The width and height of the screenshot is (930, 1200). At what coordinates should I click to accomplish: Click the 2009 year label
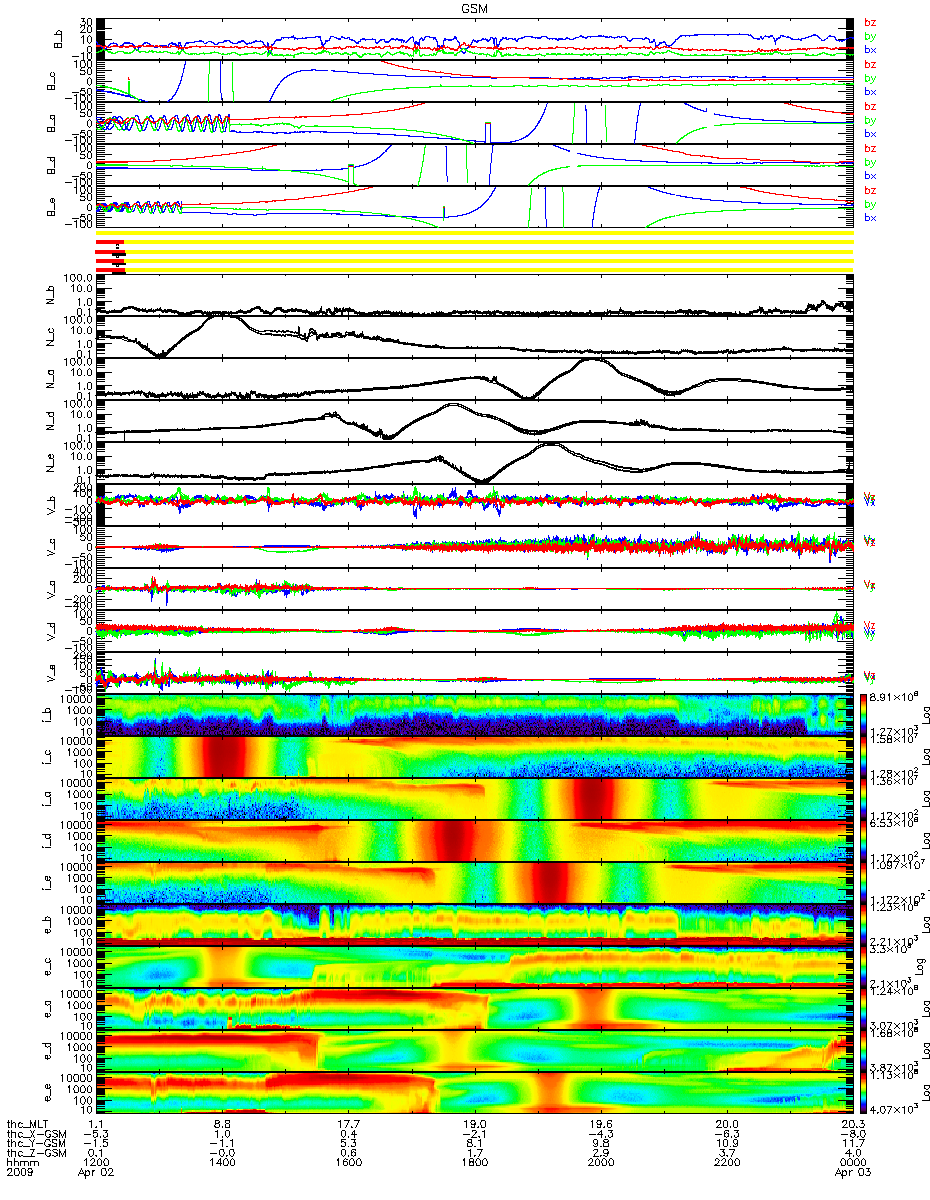[x=20, y=1172]
